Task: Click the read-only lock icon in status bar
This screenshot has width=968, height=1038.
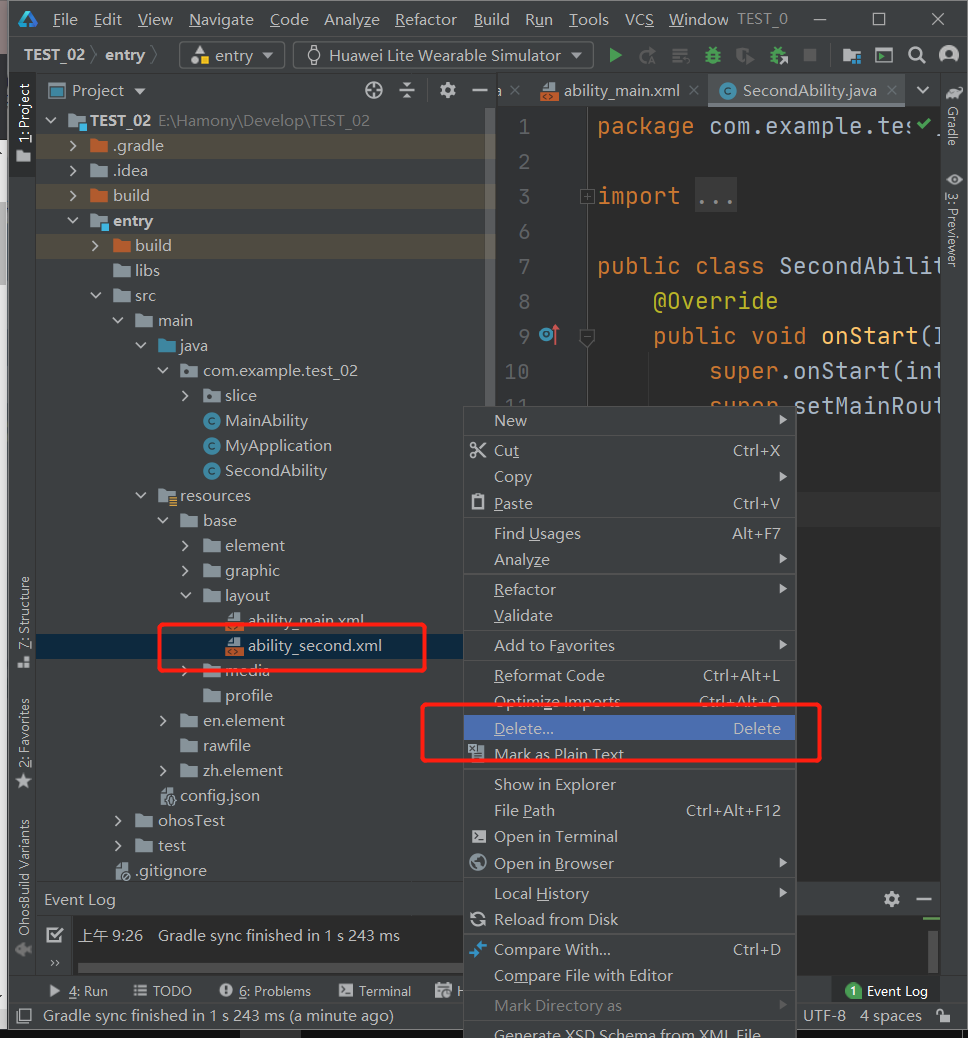Action: (x=944, y=1015)
